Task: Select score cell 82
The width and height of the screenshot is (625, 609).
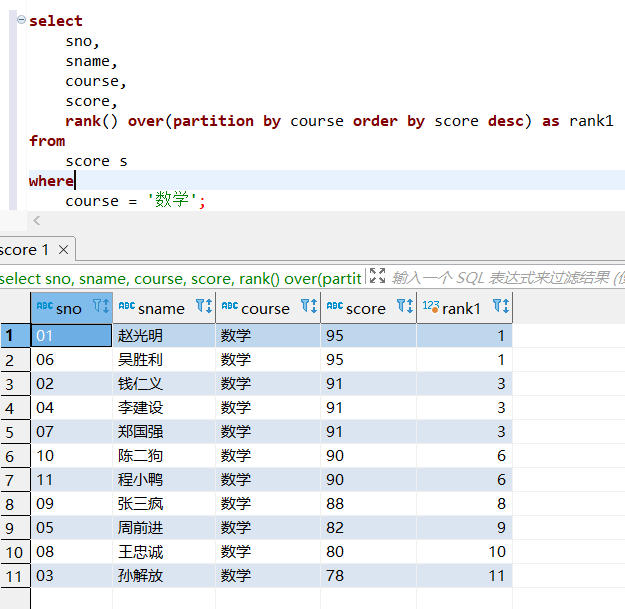Action: (x=369, y=528)
